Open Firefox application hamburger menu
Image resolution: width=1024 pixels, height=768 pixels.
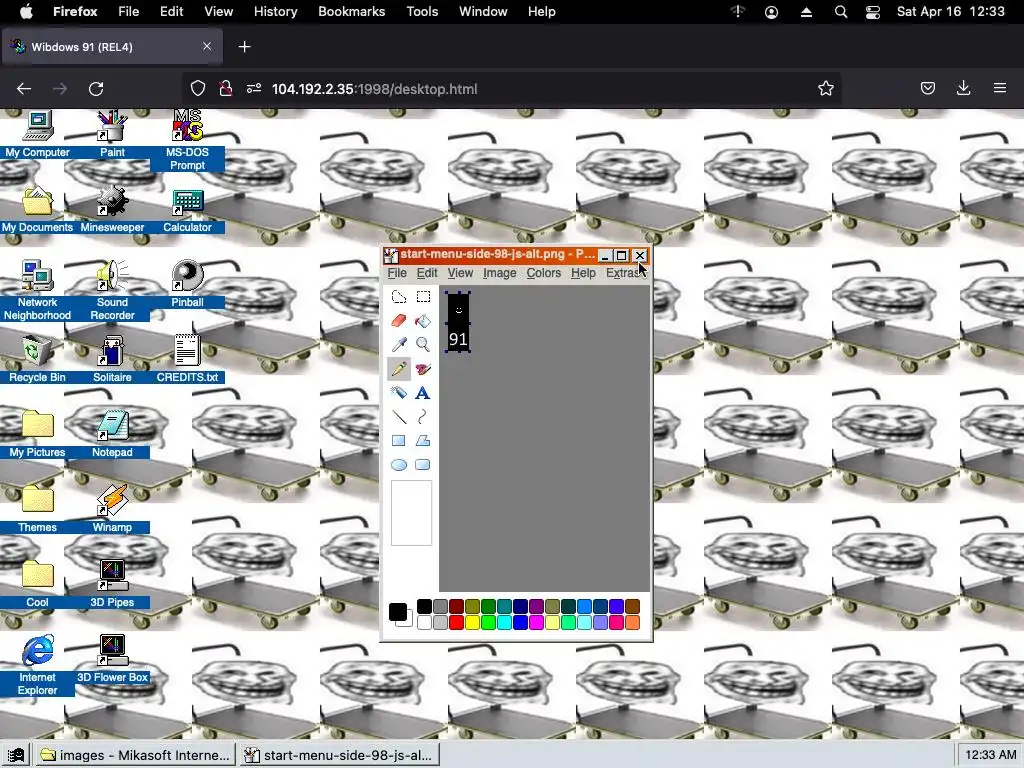point(1000,89)
